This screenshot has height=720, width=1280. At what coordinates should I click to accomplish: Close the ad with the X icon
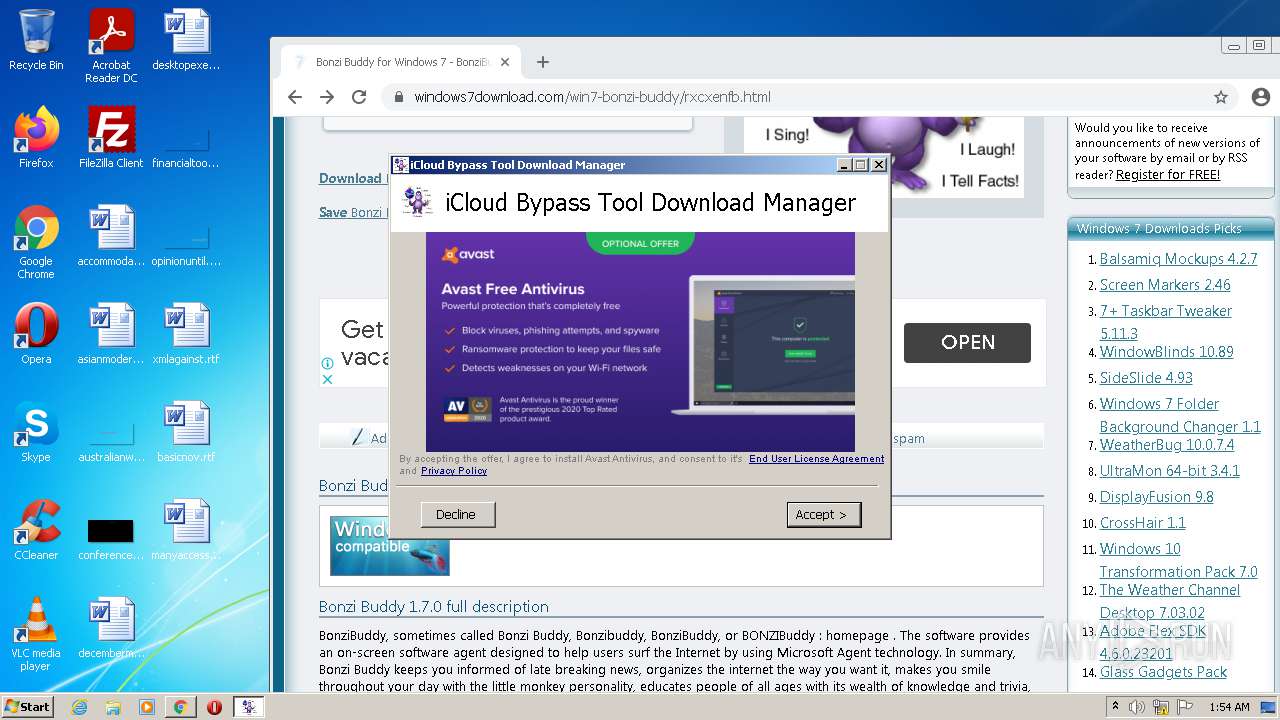point(327,379)
